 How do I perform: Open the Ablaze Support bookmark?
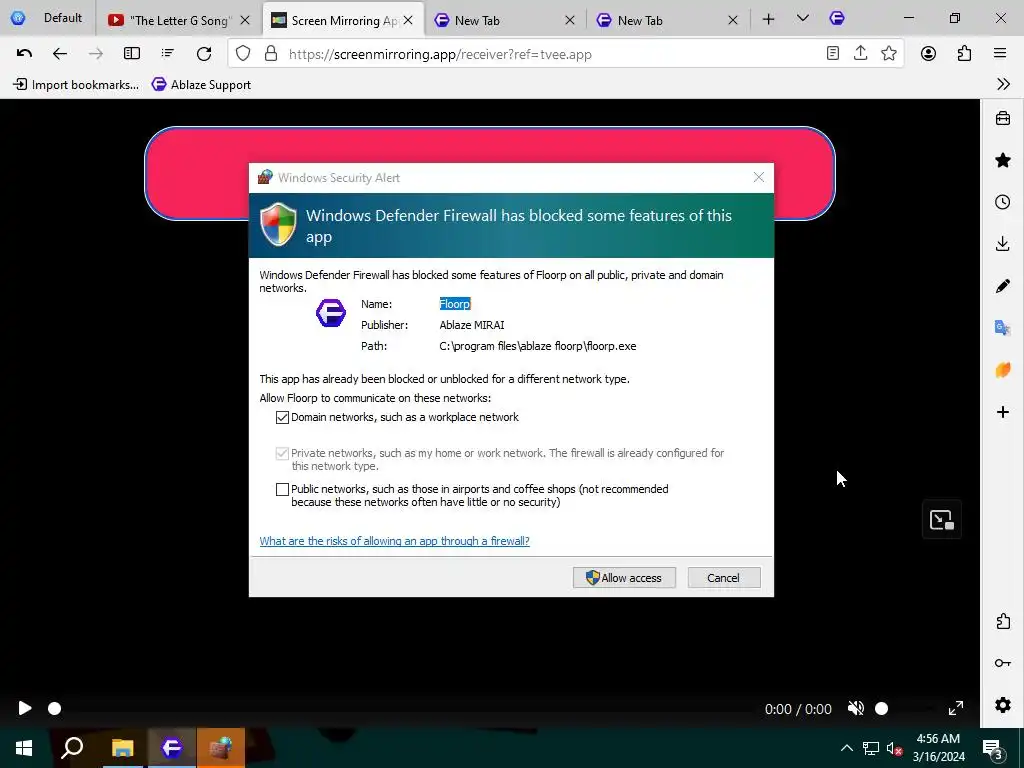click(x=201, y=84)
